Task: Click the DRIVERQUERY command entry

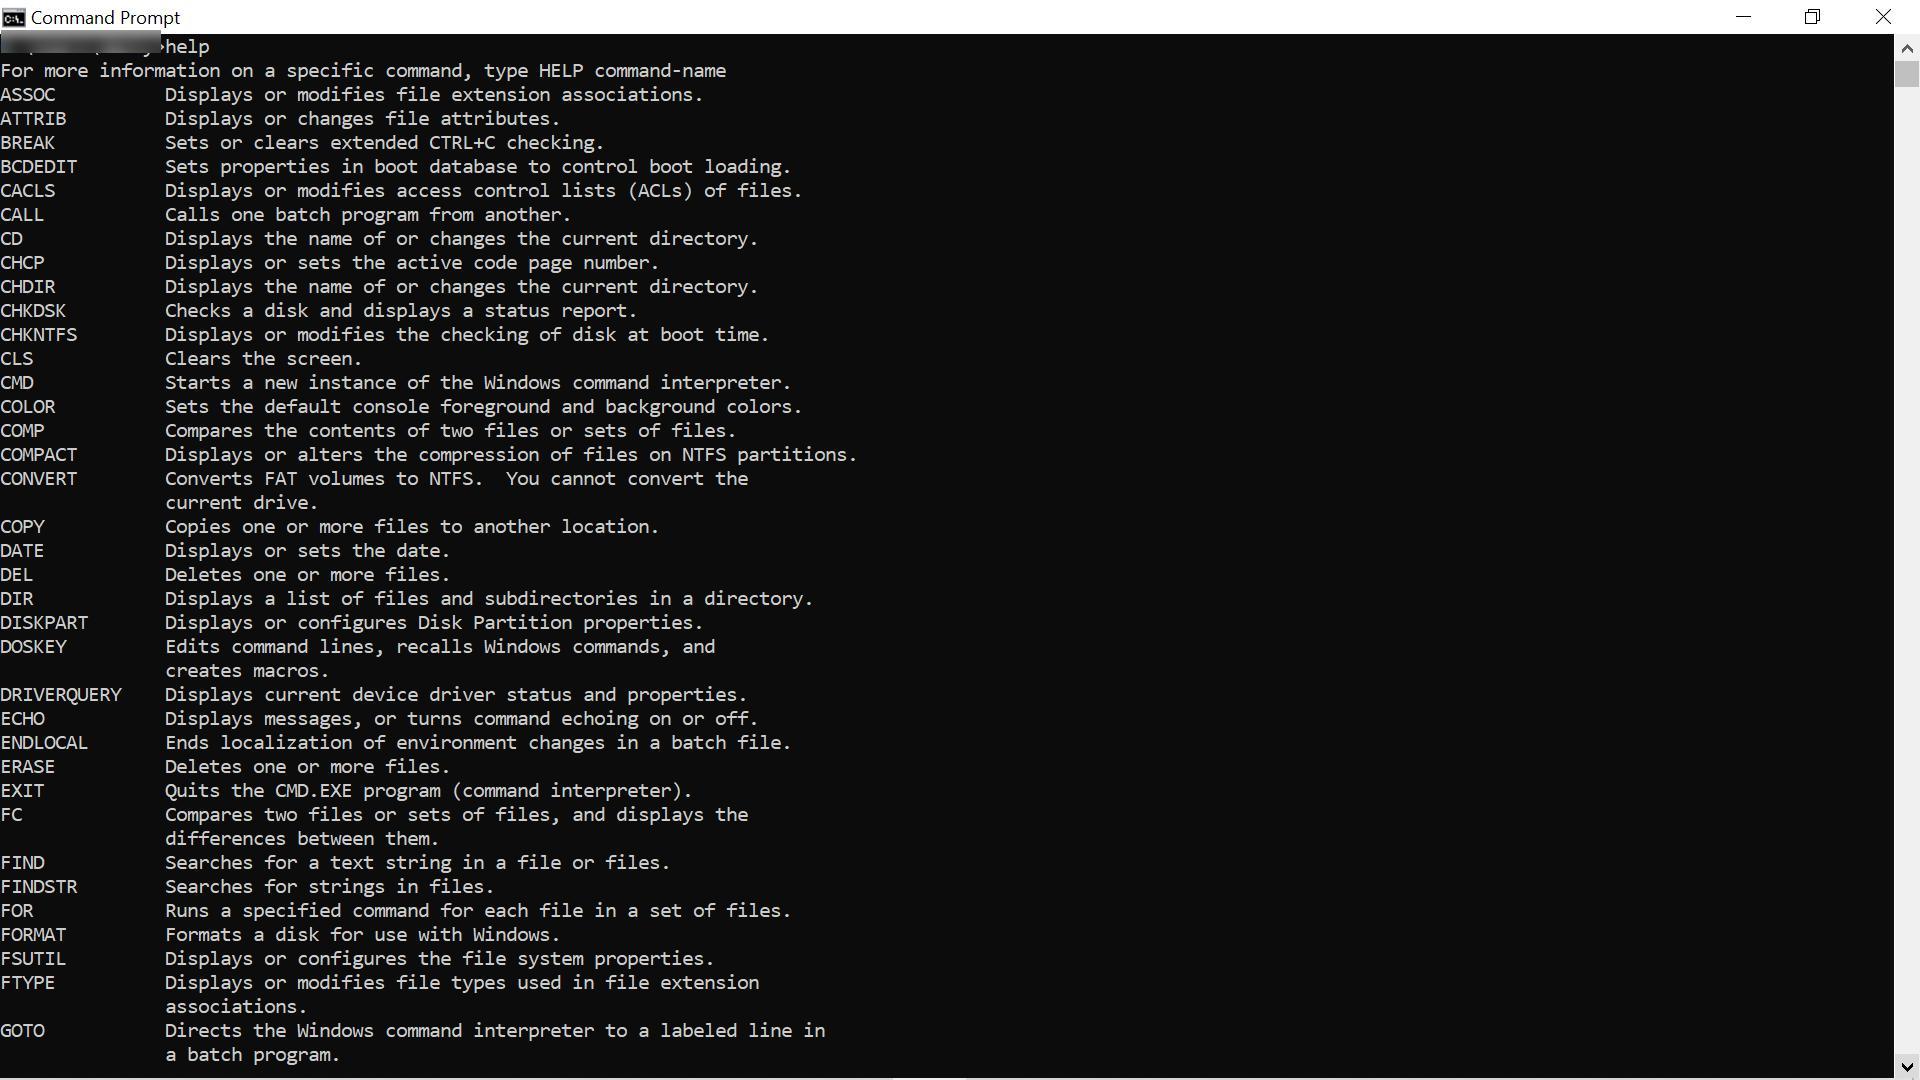Action: click(x=61, y=695)
